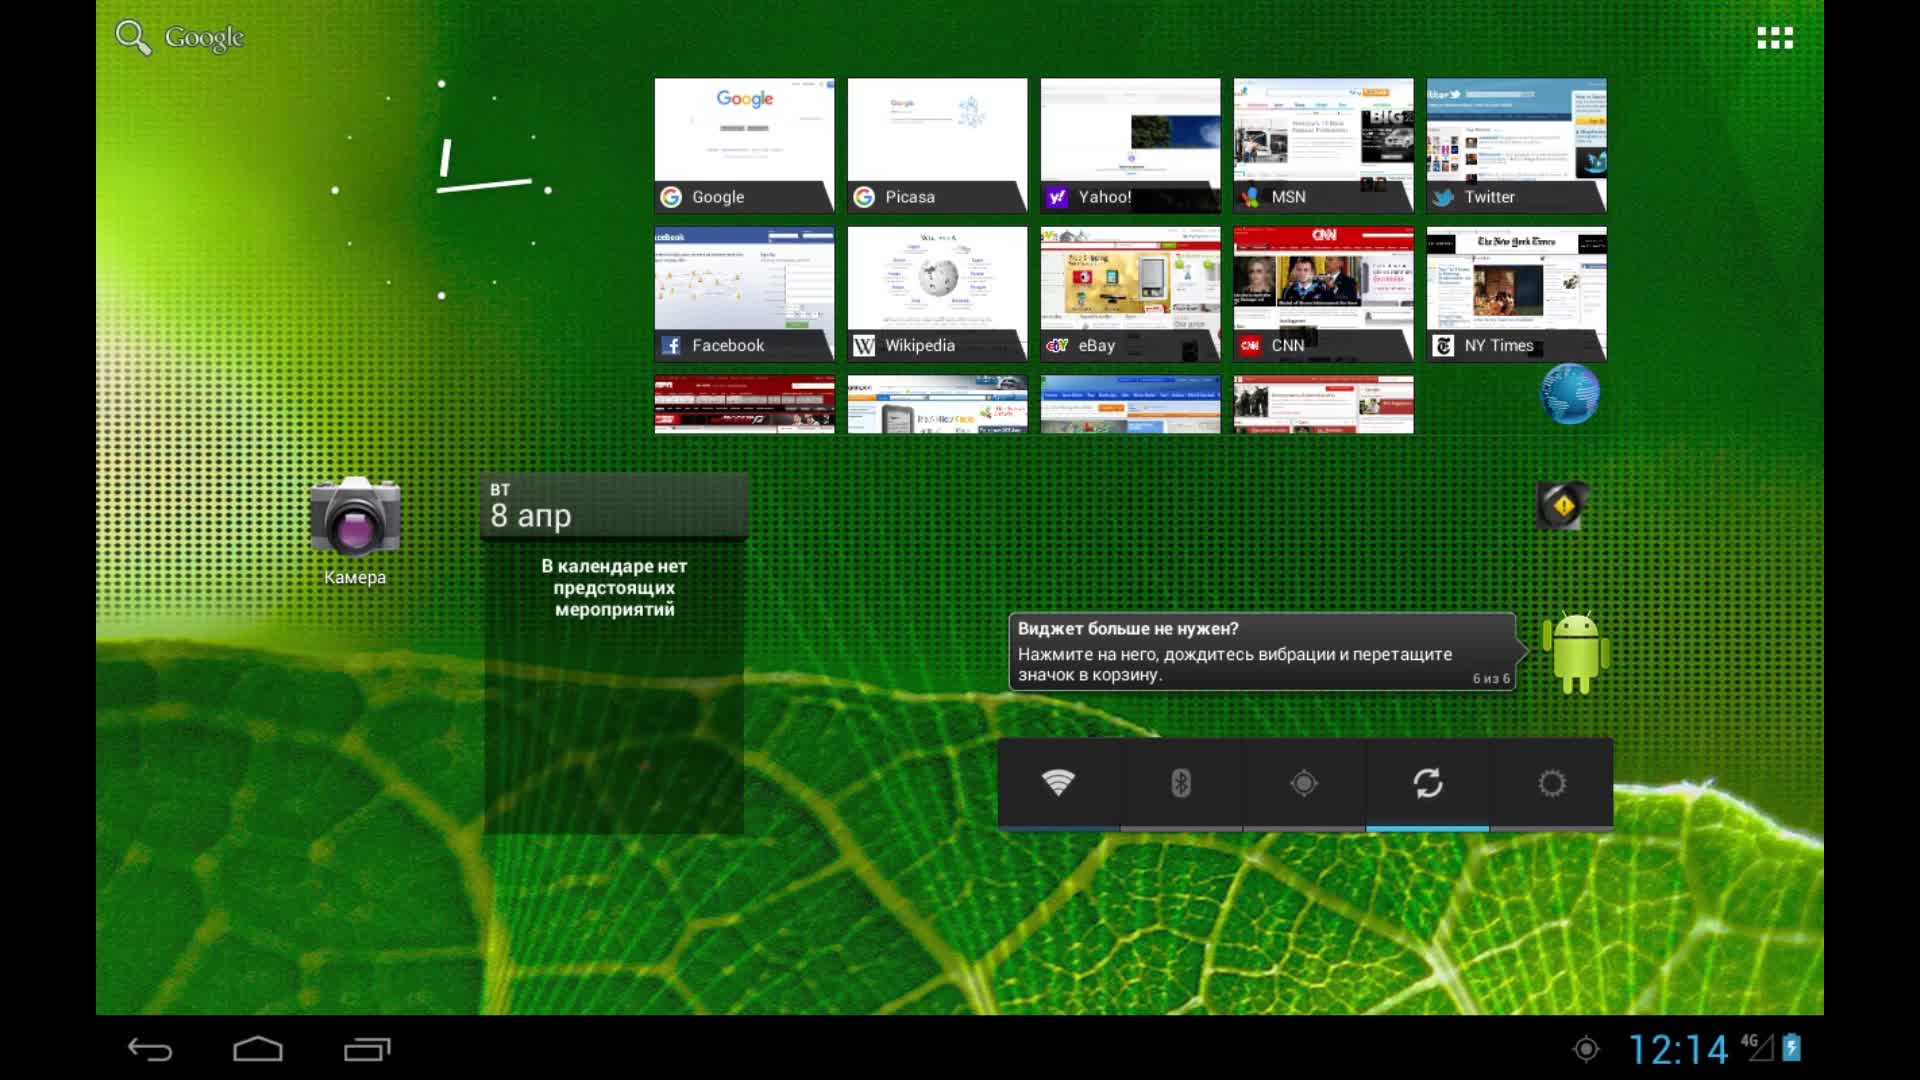Image resolution: width=1920 pixels, height=1080 pixels.
Task: Open the Wikipedia bookmark thumbnail
Action: (x=937, y=294)
